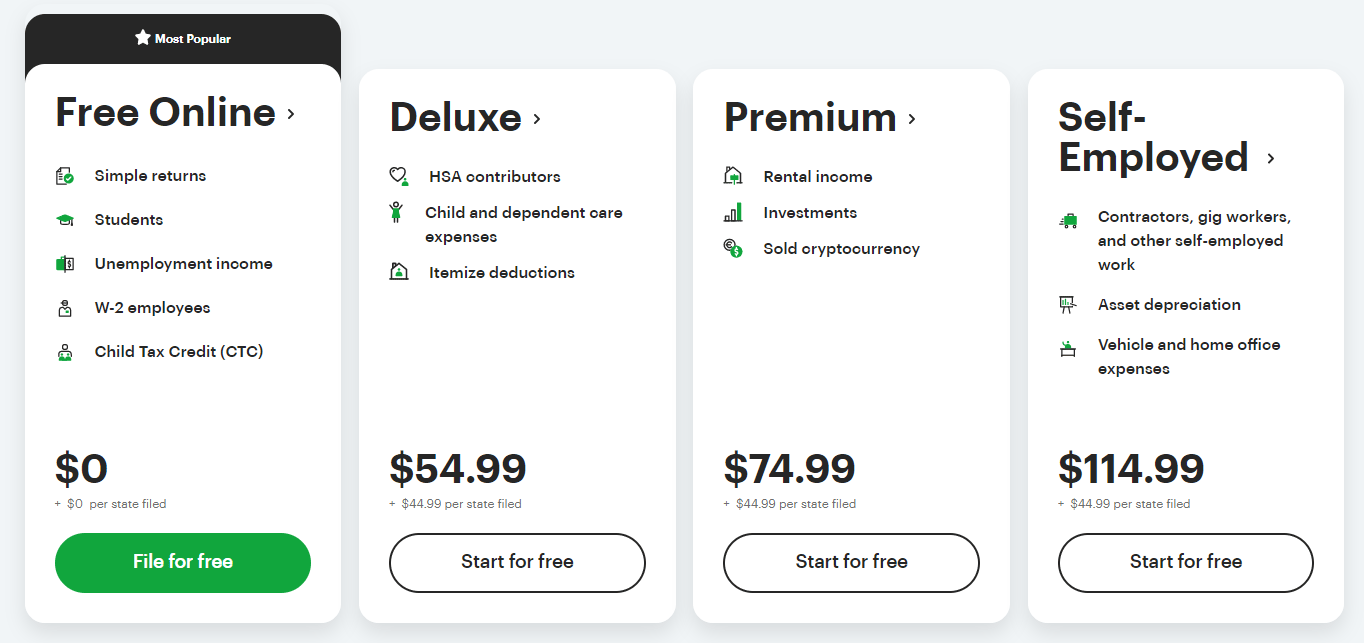Expand the Deluxe plan chevron

[x=537, y=119]
